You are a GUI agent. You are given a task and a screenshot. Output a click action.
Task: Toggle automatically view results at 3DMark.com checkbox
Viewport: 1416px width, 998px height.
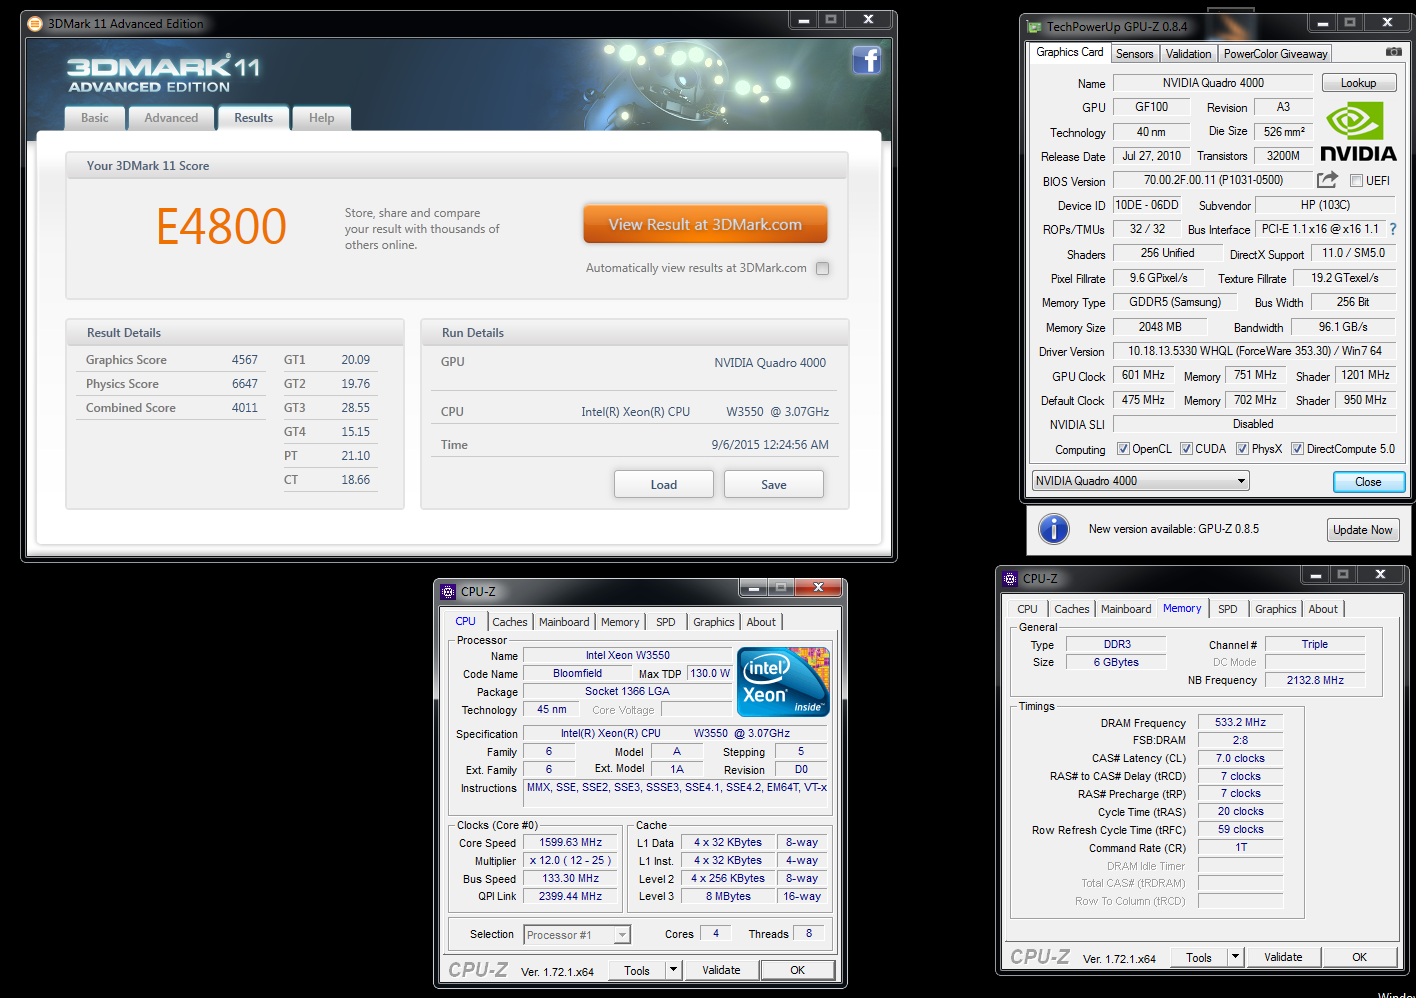click(x=822, y=268)
